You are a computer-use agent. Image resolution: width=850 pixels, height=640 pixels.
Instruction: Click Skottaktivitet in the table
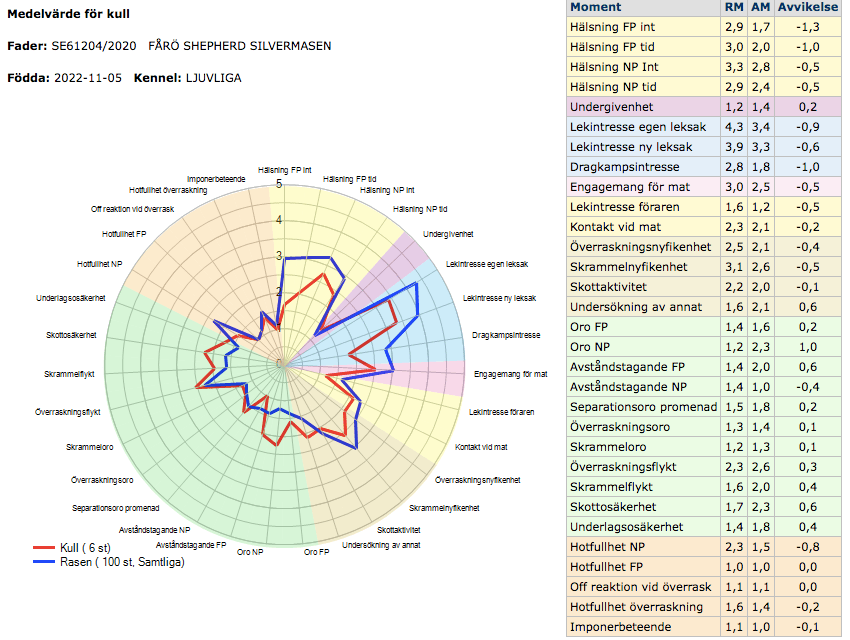tap(614, 287)
